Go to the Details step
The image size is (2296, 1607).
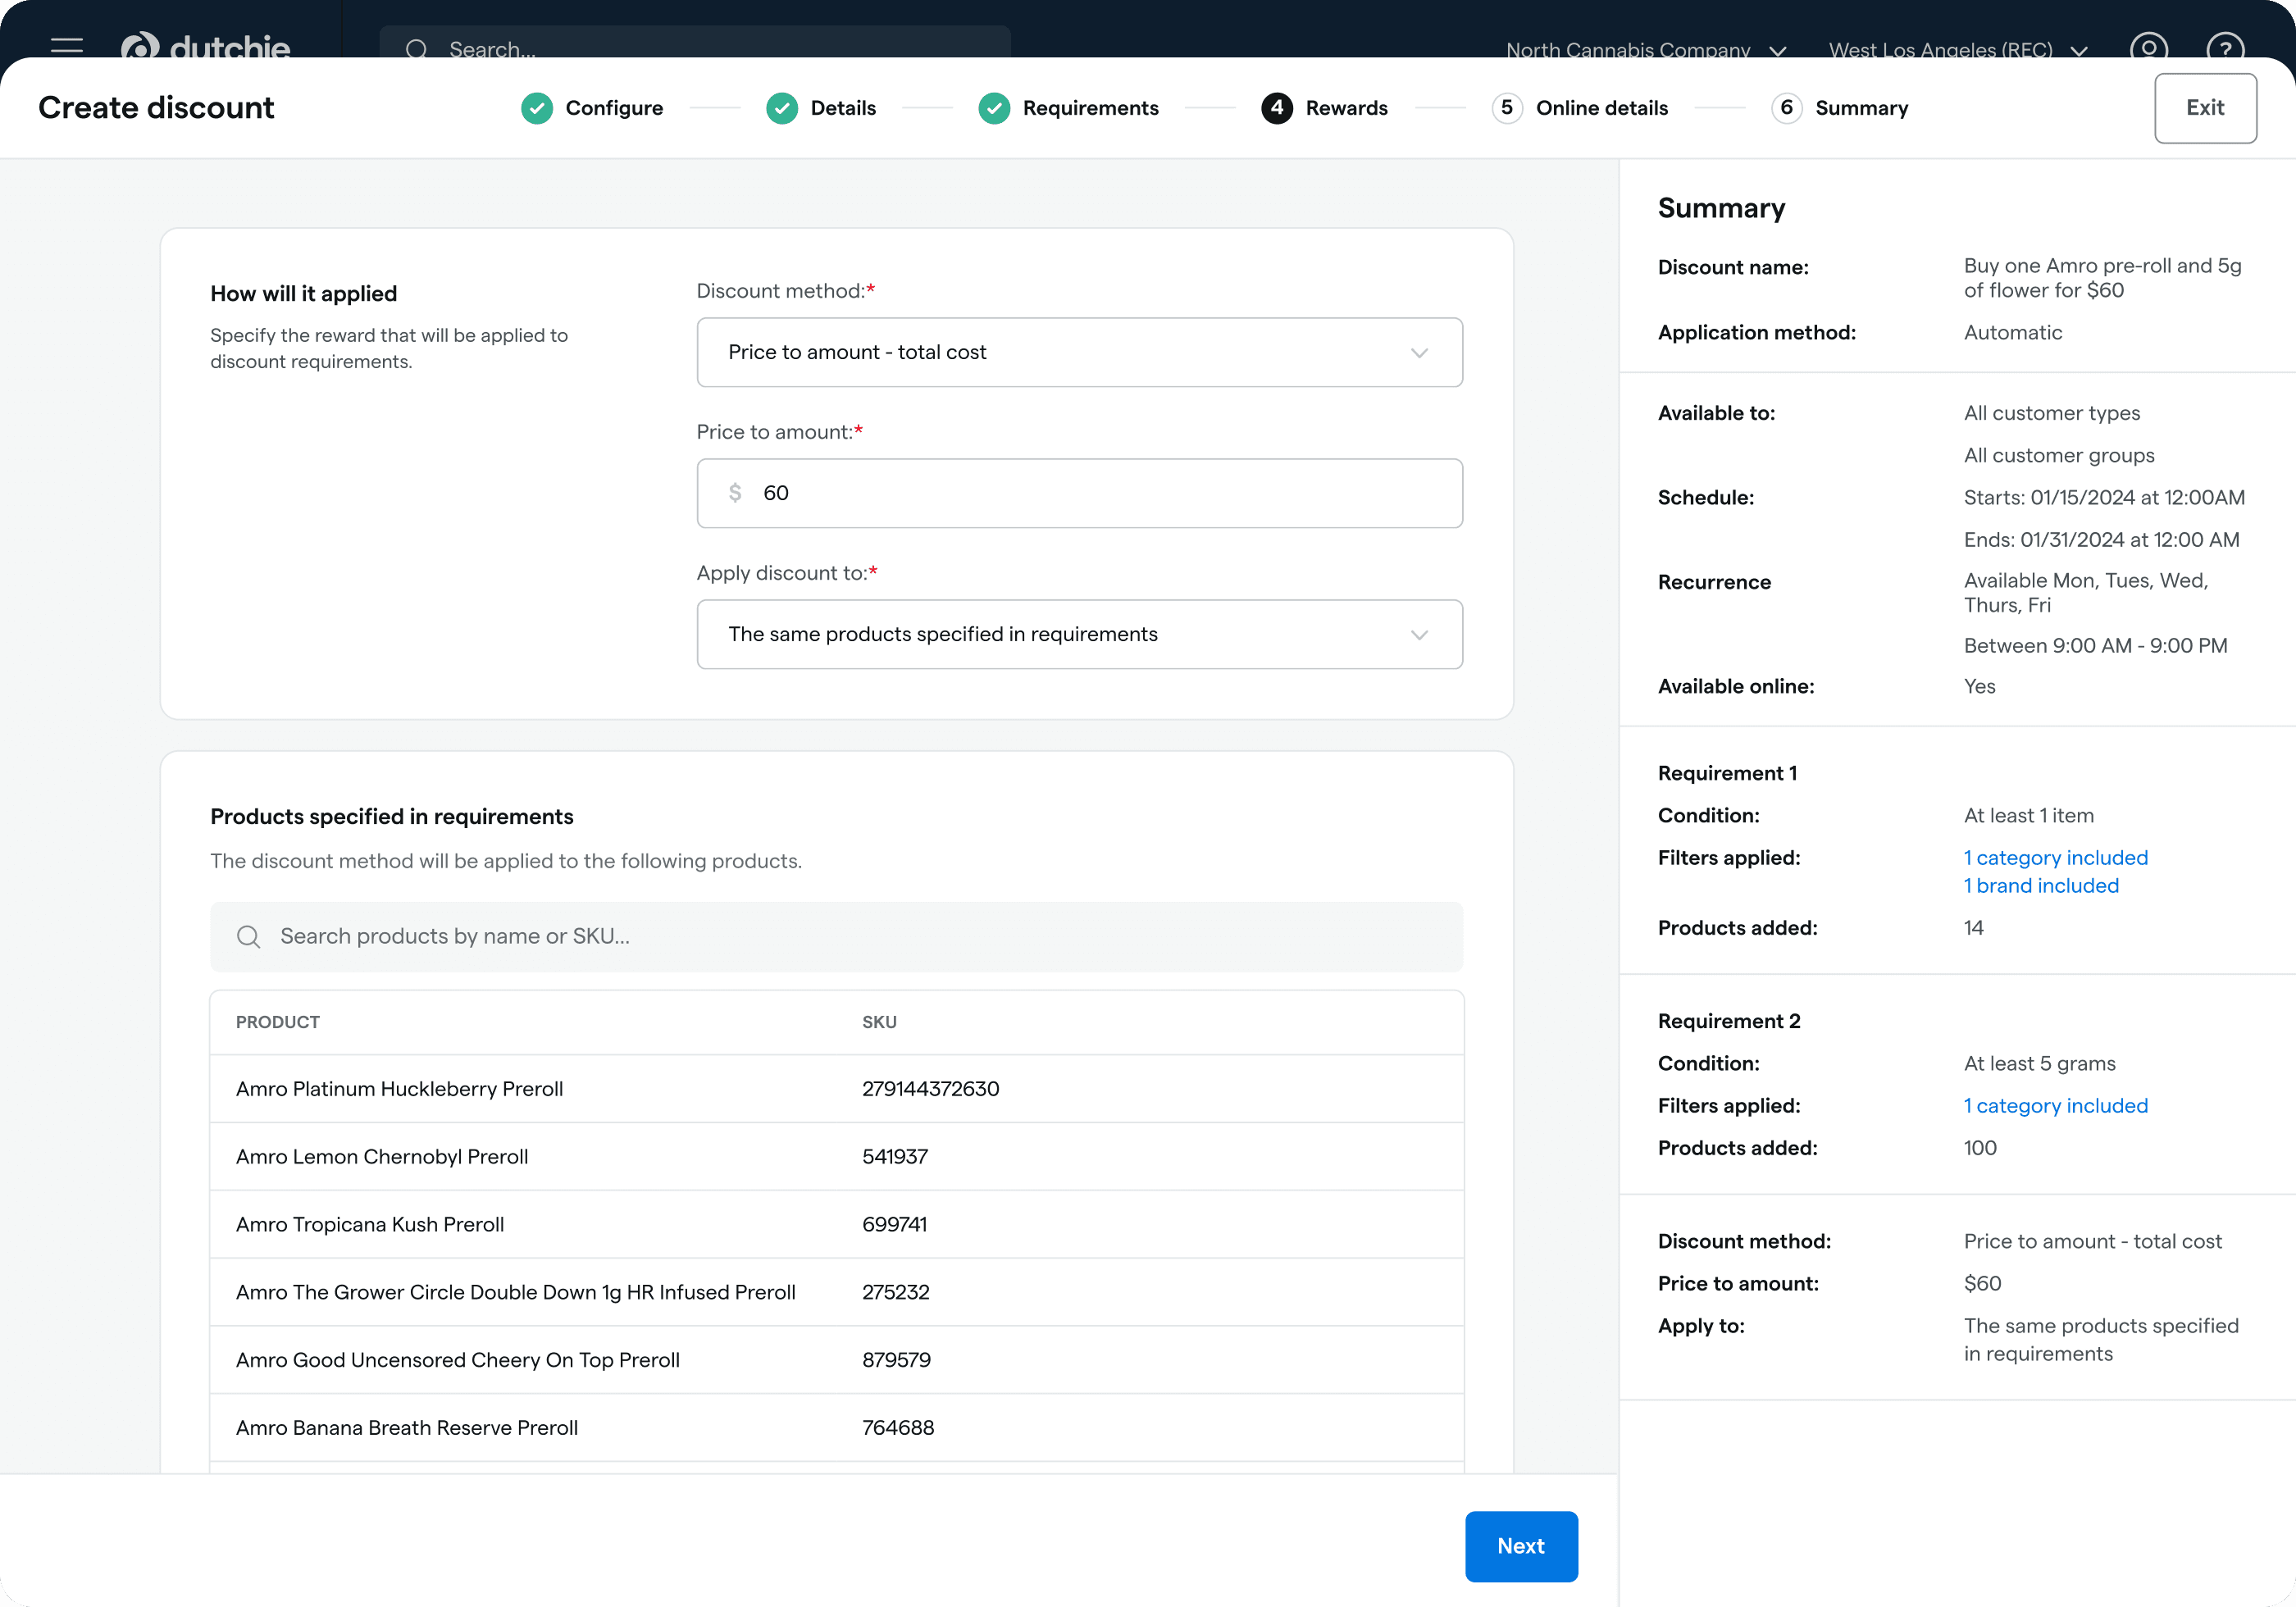[x=843, y=108]
